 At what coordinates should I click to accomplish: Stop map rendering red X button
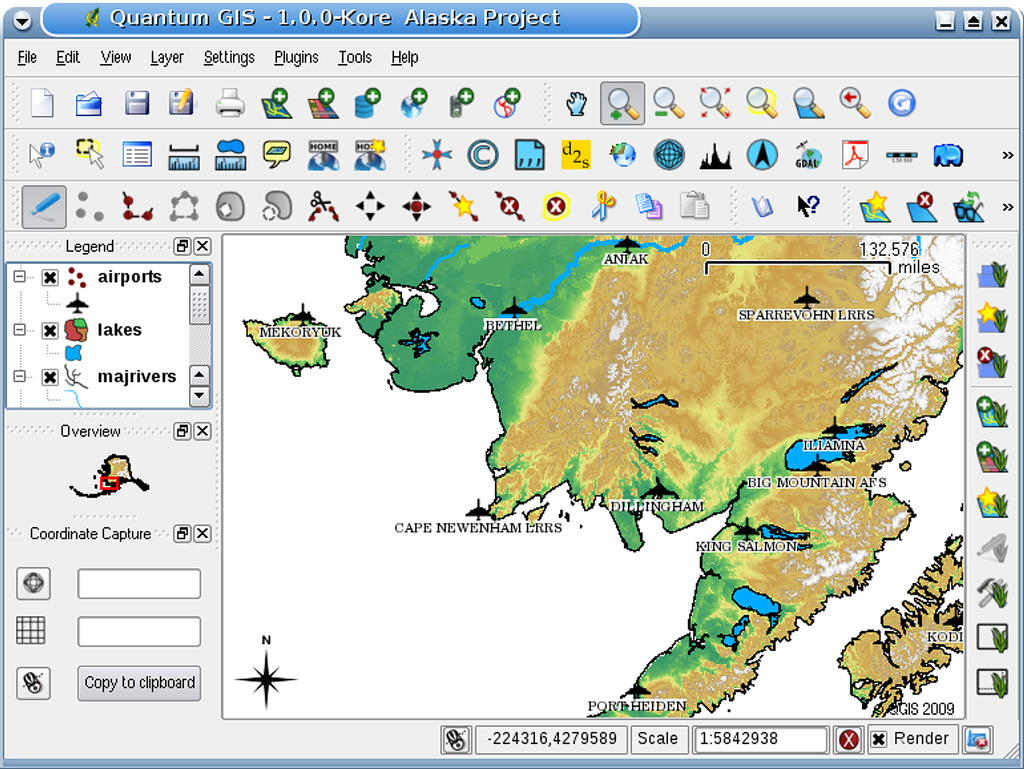(848, 740)
